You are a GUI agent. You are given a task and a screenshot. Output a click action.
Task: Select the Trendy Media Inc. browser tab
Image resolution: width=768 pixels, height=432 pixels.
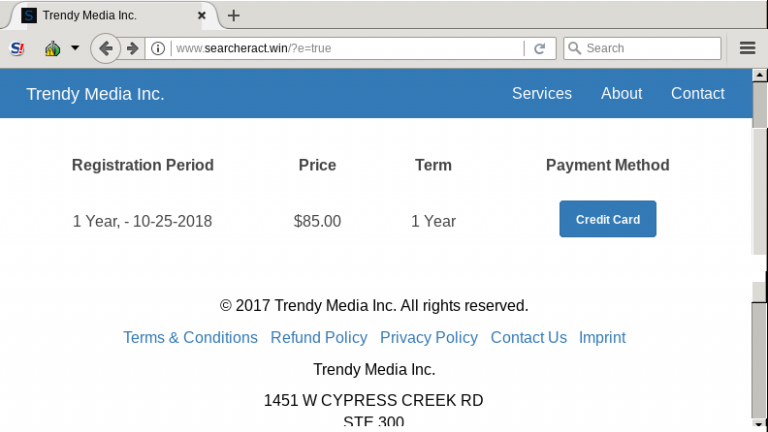pos(112,16)
